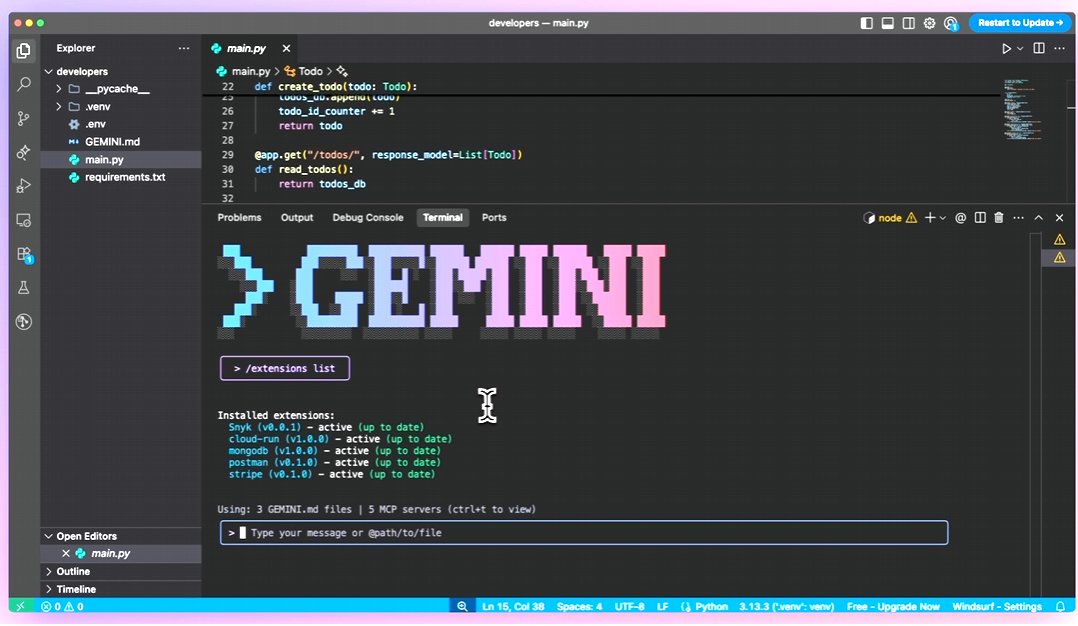1078x626 pixels.
Task: Open the Search view in activity bar
Action: 23,84
